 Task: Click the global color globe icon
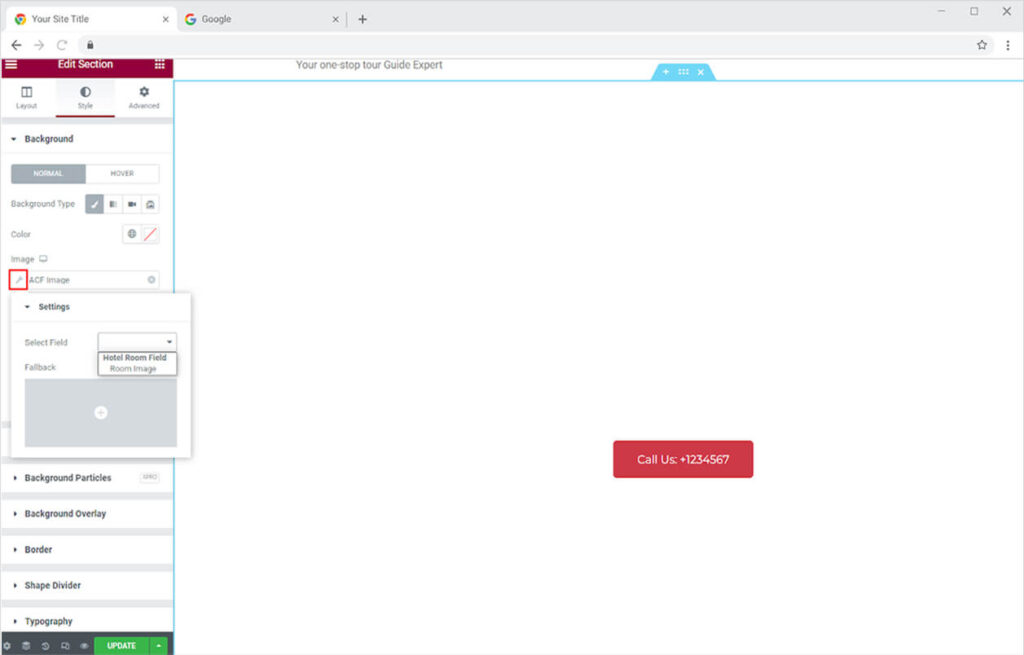click(x=131, y=234)
